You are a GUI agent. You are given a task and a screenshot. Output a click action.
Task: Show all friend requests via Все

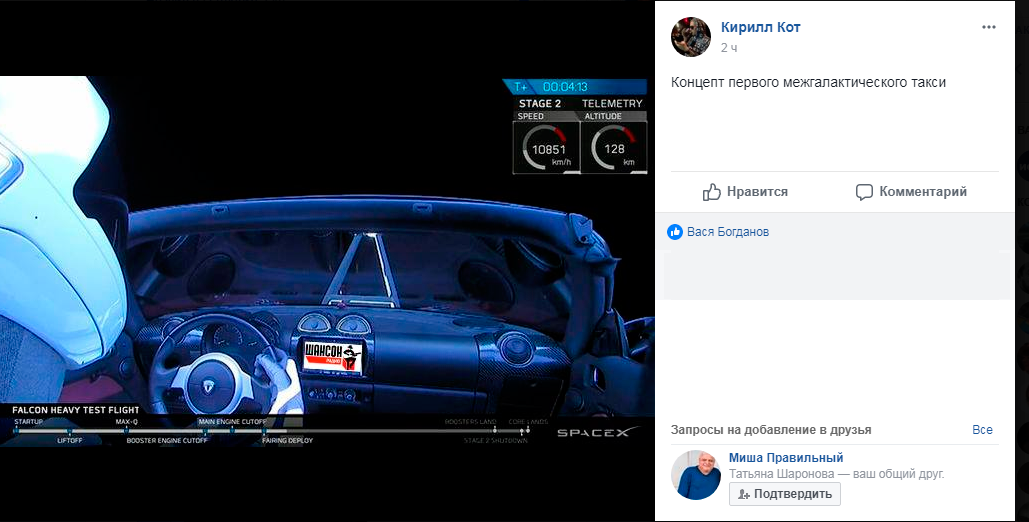click(x=982, y=430)
